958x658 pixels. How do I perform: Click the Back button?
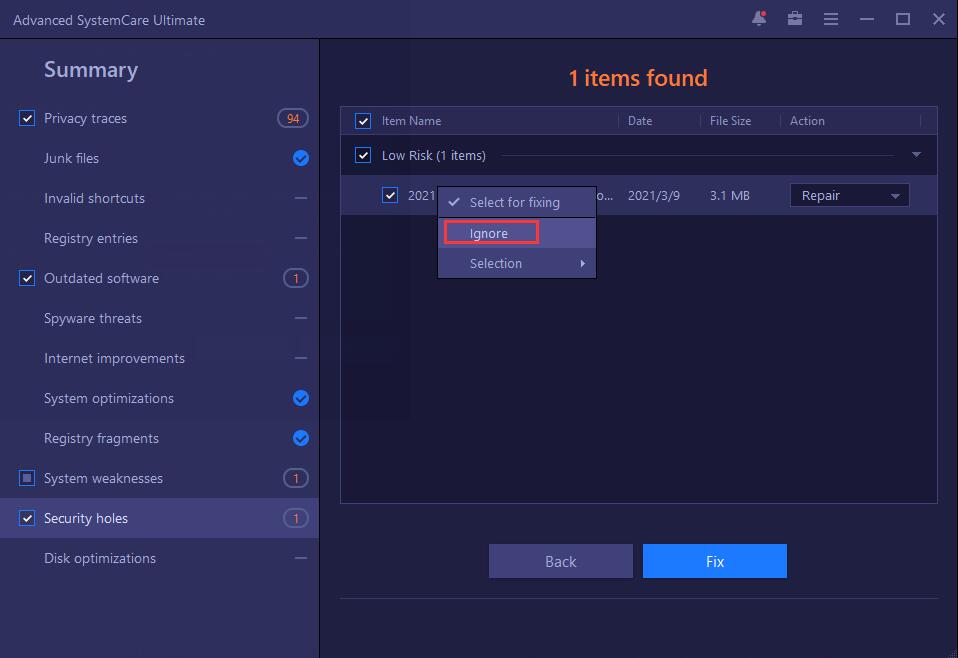(x=561, y=561)
